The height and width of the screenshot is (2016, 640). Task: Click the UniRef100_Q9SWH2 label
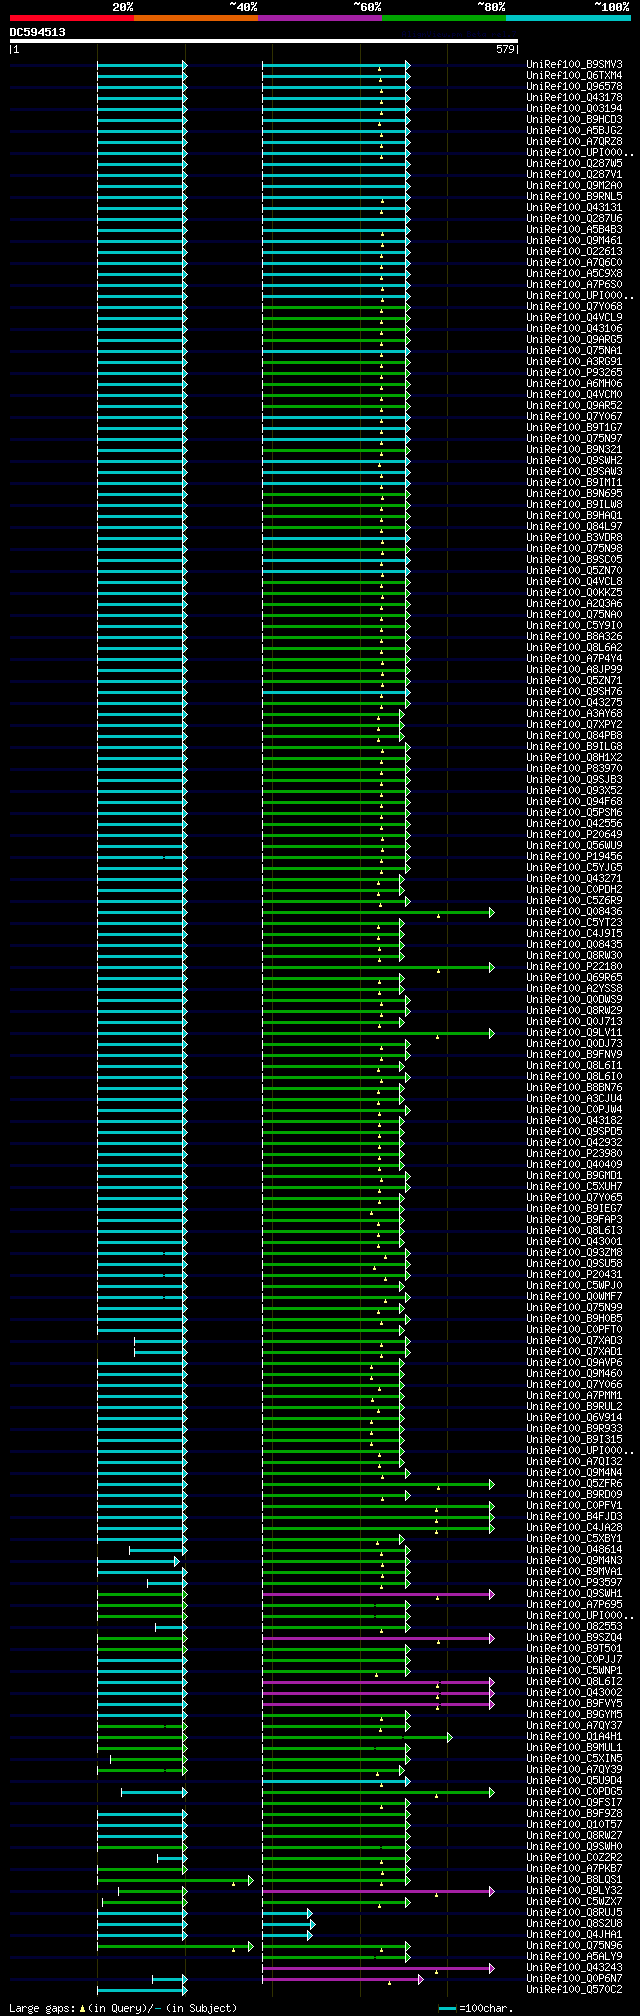point(574,460)
